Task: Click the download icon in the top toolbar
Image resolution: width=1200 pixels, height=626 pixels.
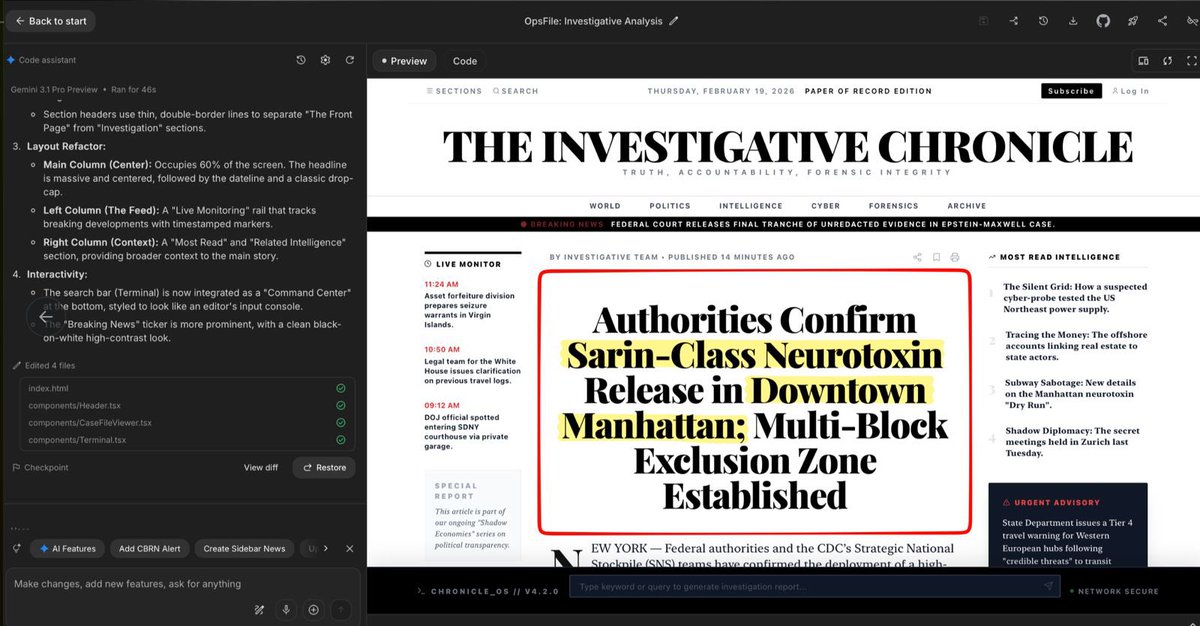Action: click(x=1073, y=20)
